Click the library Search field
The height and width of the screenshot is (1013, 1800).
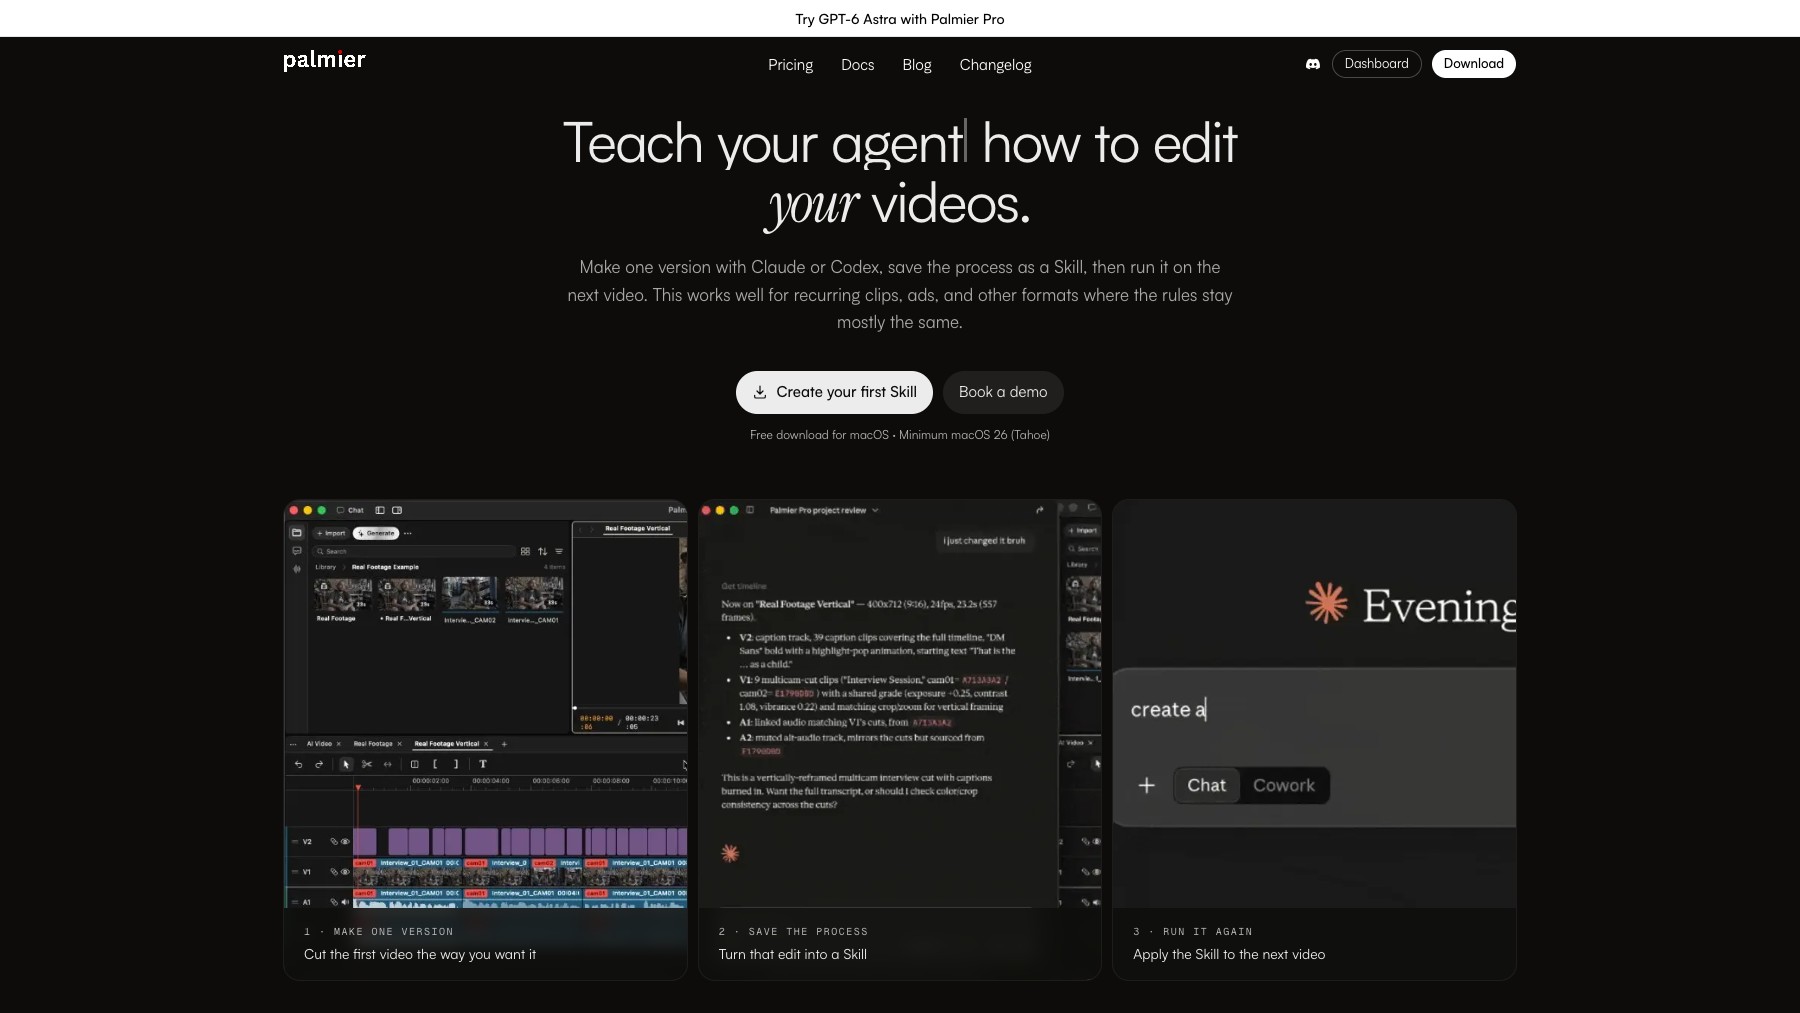point(415,551)
